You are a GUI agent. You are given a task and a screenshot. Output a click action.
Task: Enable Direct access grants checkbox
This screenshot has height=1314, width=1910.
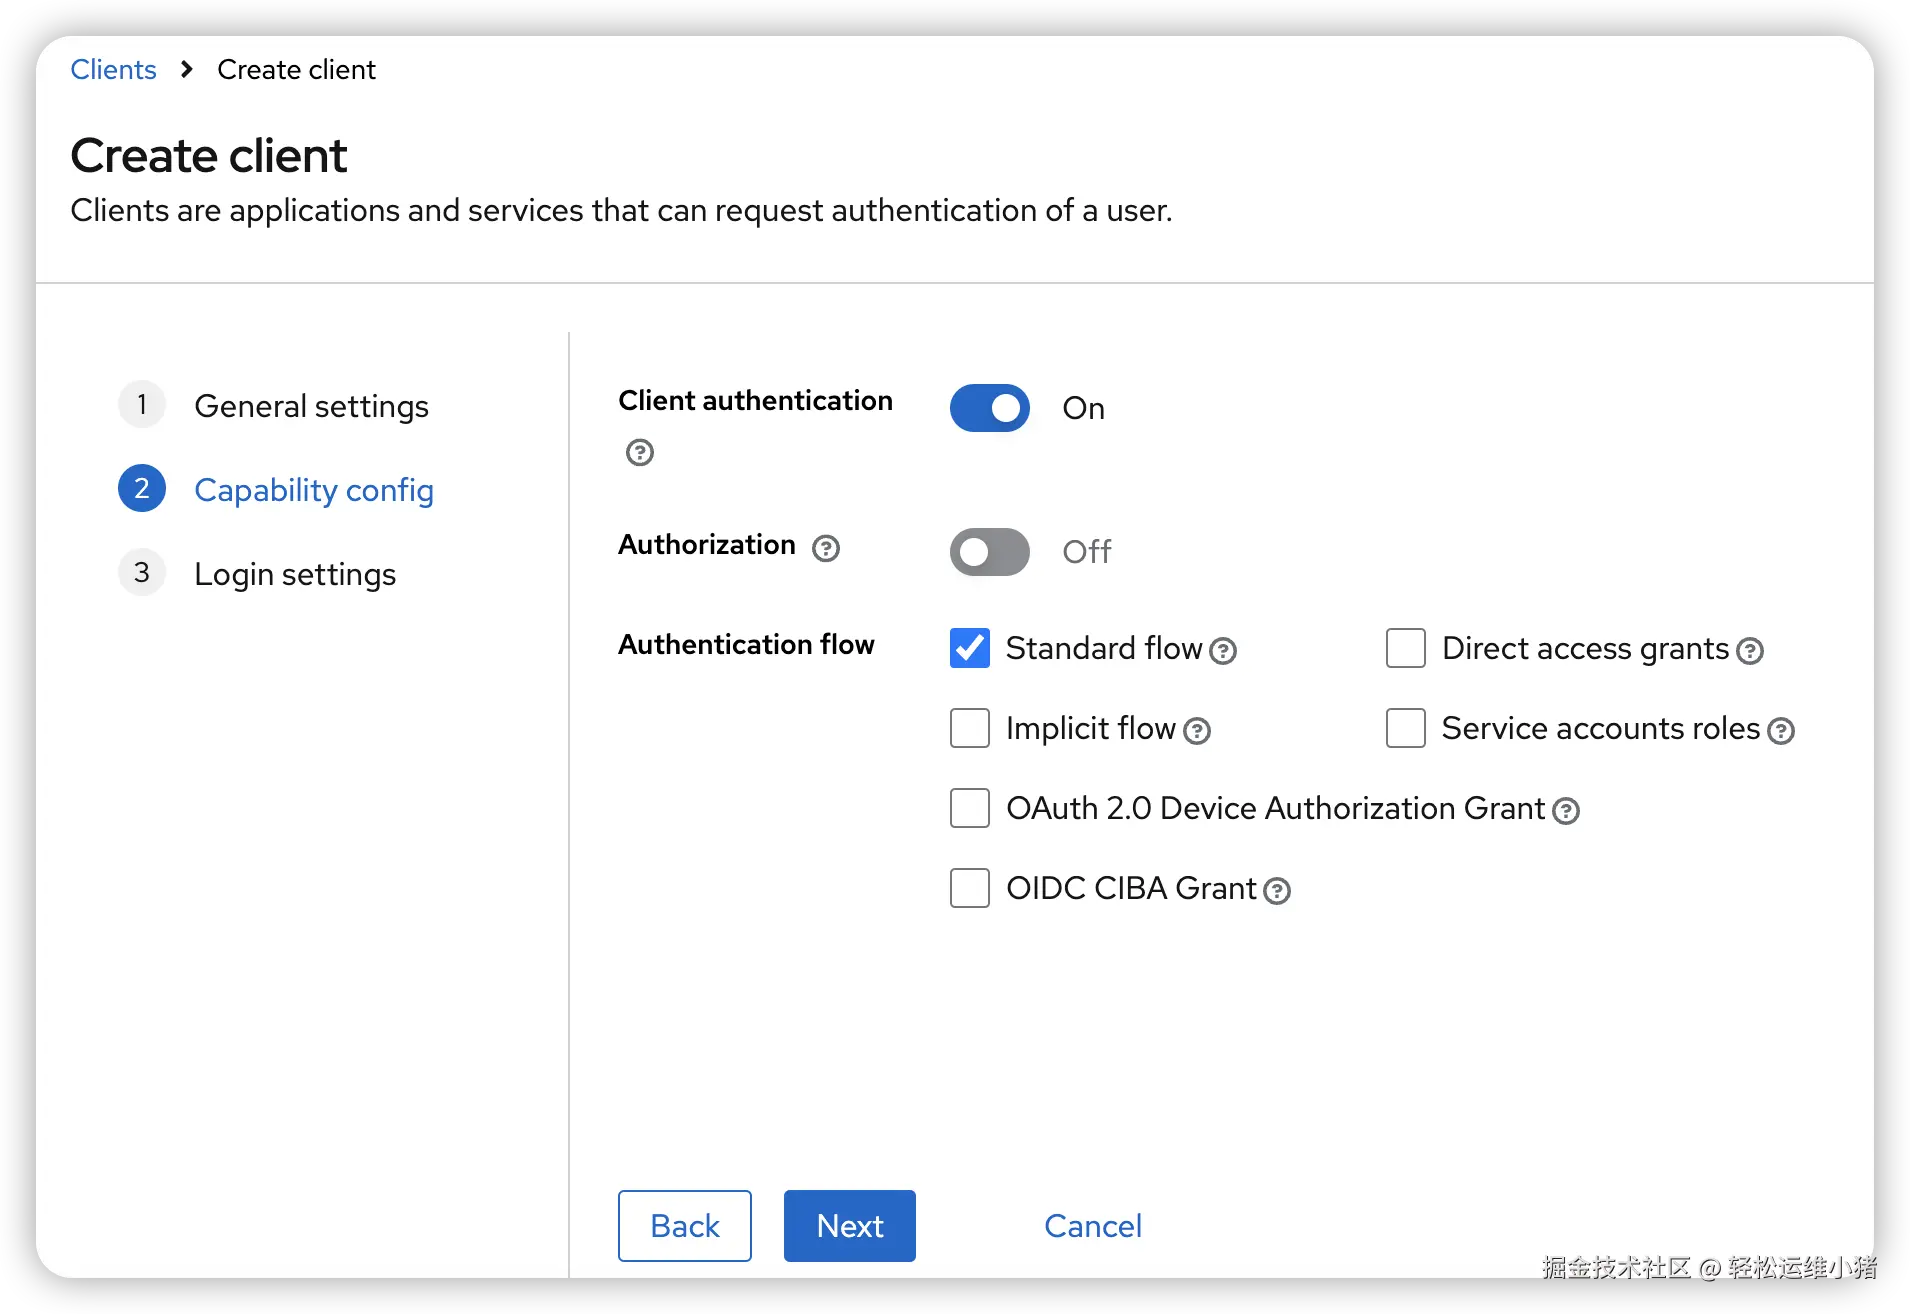pos(1405,648)
